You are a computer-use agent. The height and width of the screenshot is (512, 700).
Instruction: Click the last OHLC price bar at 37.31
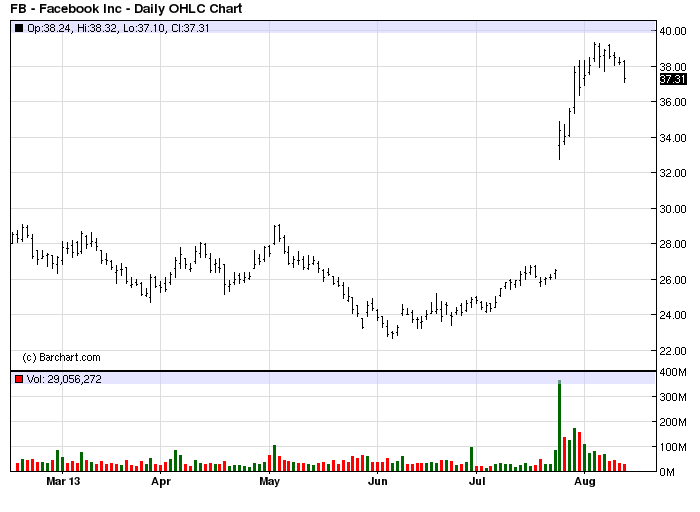625,71
